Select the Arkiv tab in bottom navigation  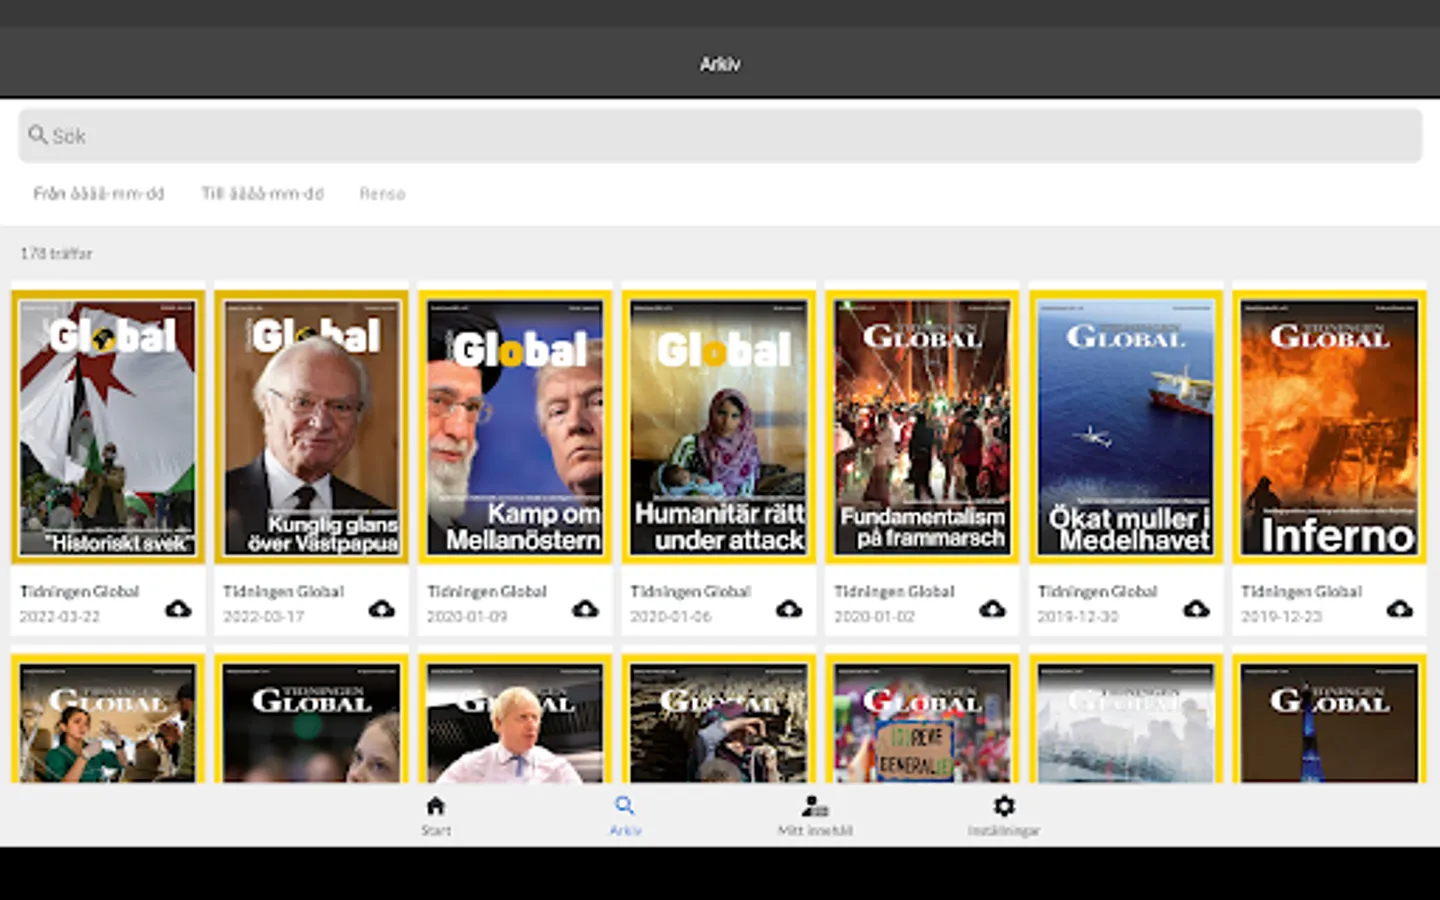click(625, 816)
